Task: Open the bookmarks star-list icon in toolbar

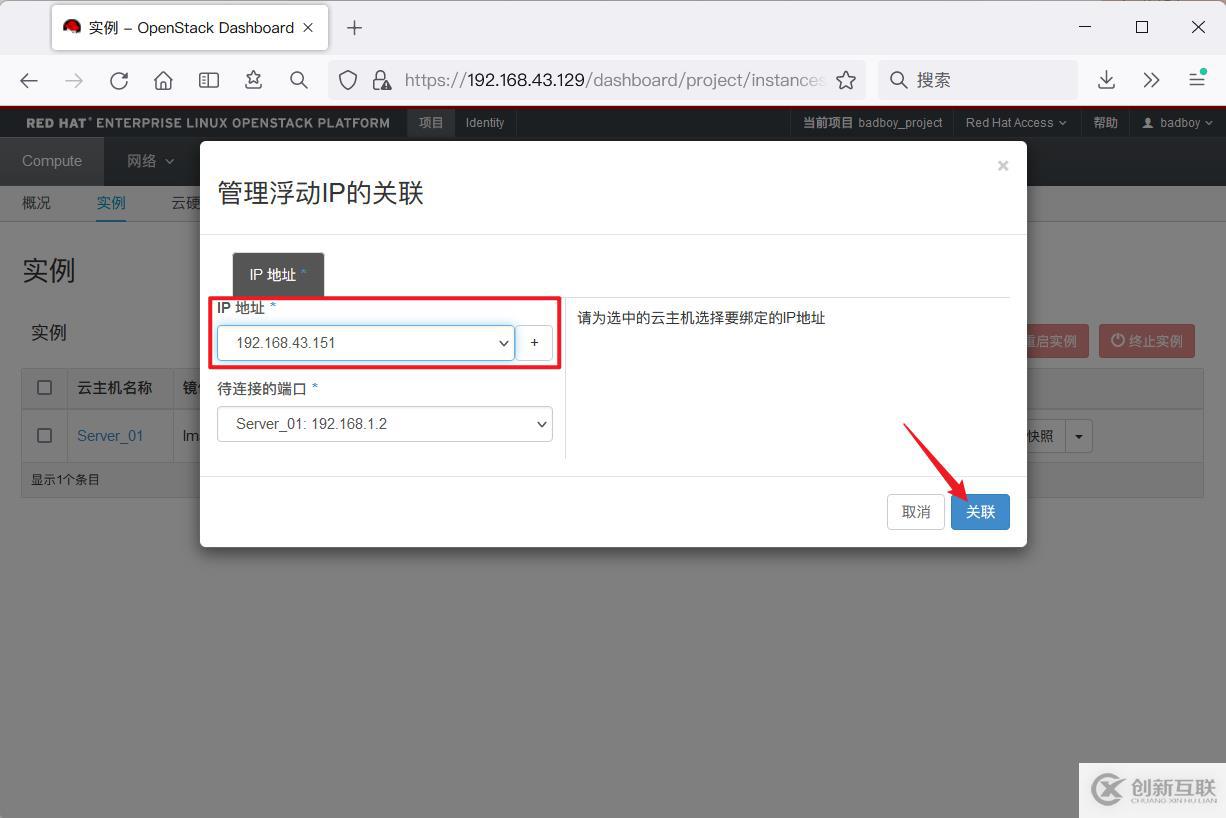Action: coord(253,80)
